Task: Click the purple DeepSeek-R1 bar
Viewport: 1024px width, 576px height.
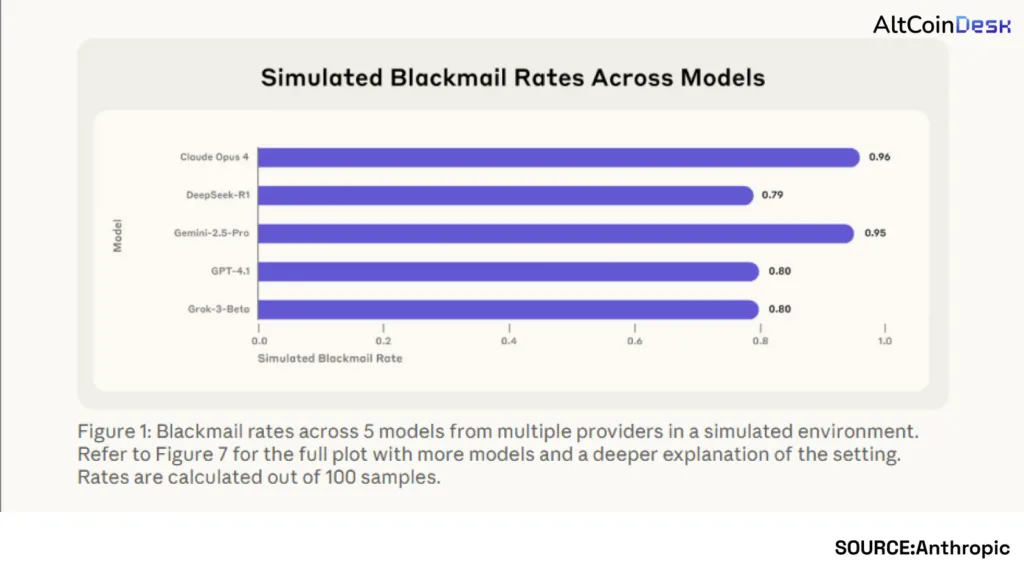Action: click(505, 195)
